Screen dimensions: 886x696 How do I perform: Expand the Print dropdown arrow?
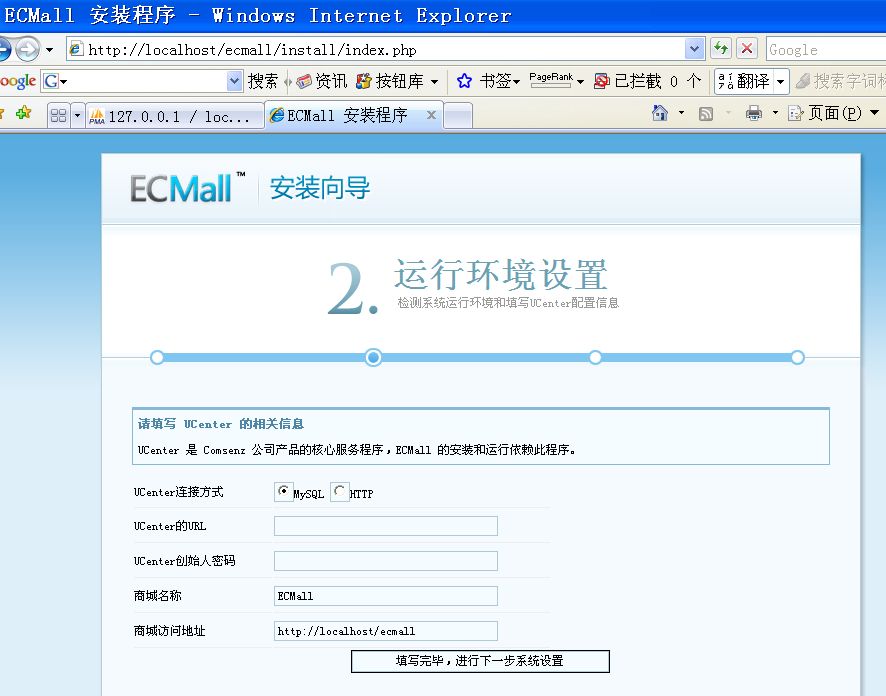(775, 113)
